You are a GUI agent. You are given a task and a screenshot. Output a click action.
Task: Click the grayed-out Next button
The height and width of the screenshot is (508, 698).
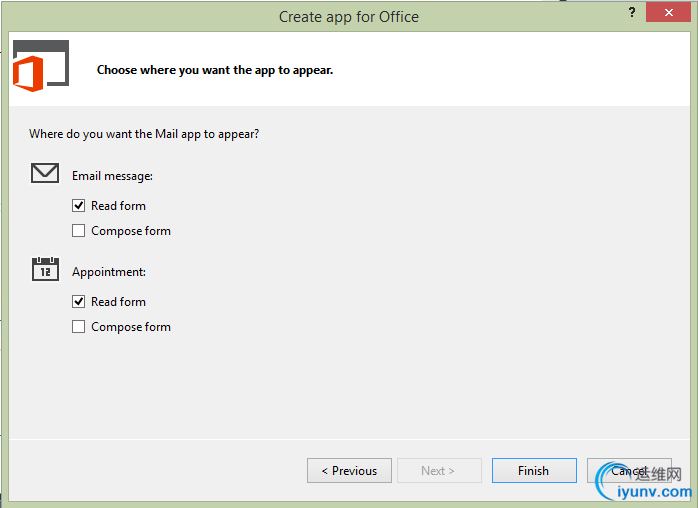point(439,471)
